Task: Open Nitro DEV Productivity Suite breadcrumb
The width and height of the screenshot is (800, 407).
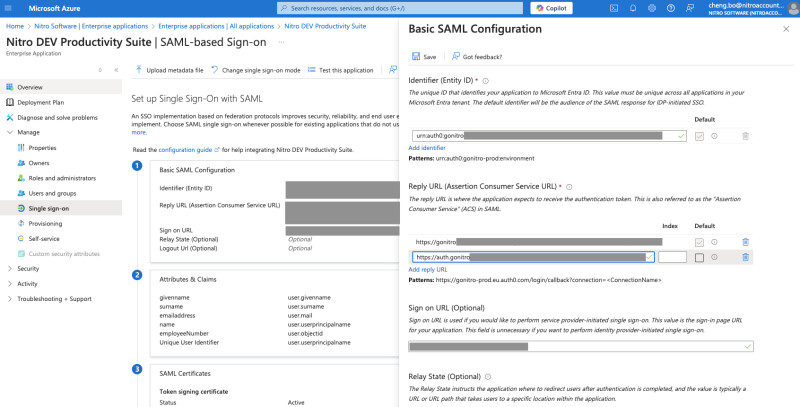Action: [325, 26]
